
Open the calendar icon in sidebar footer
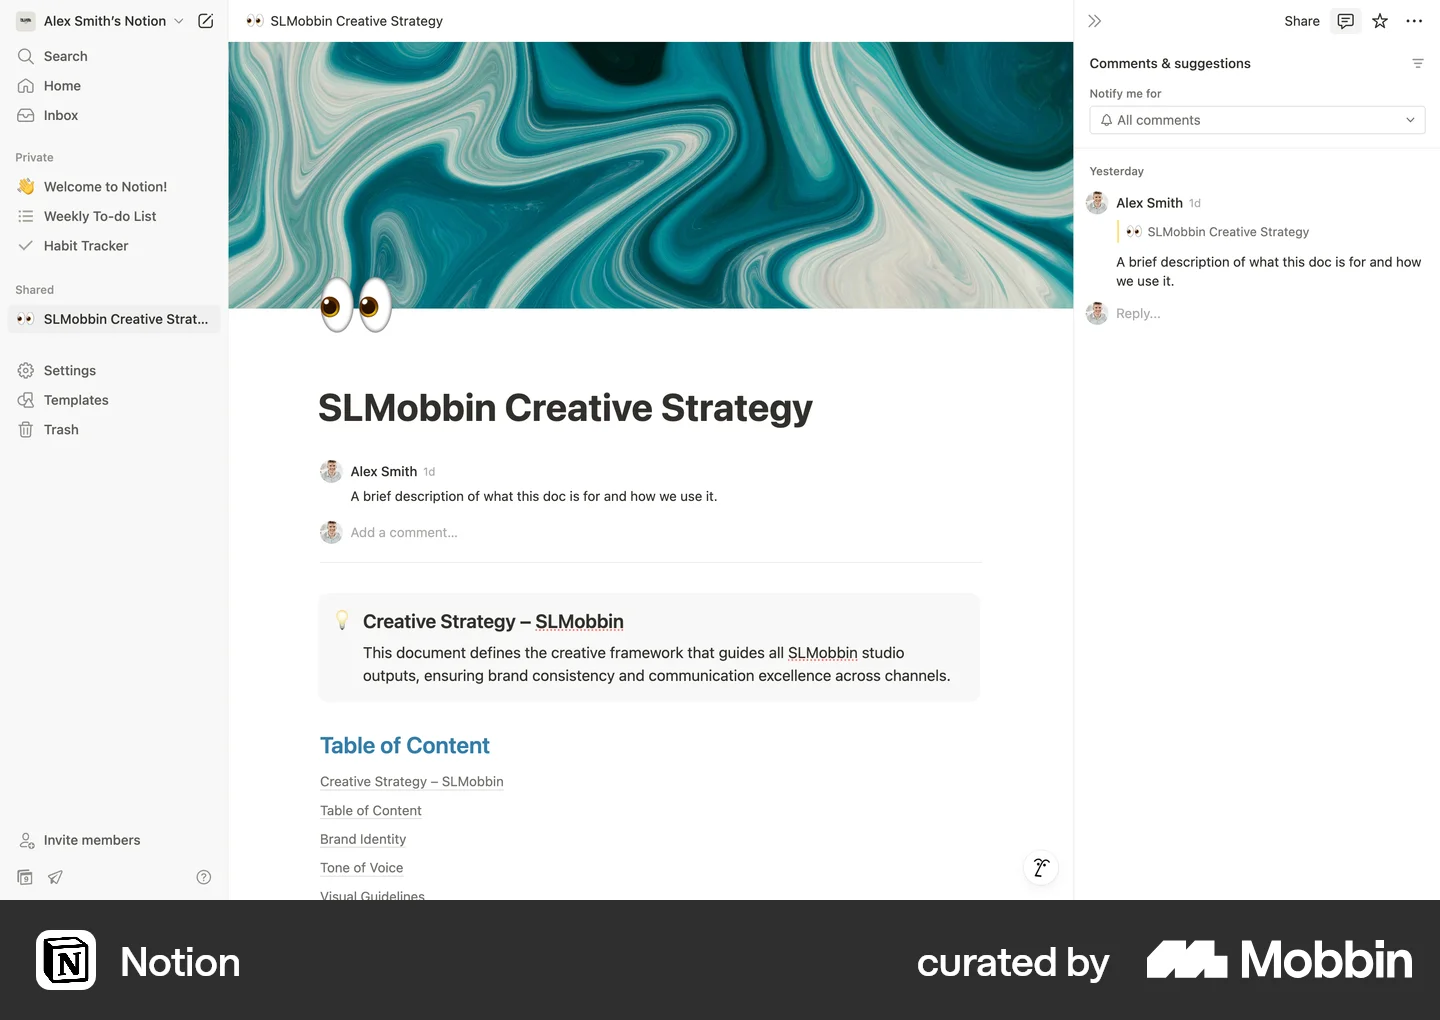pyautogui.click(x=26, y=877)
